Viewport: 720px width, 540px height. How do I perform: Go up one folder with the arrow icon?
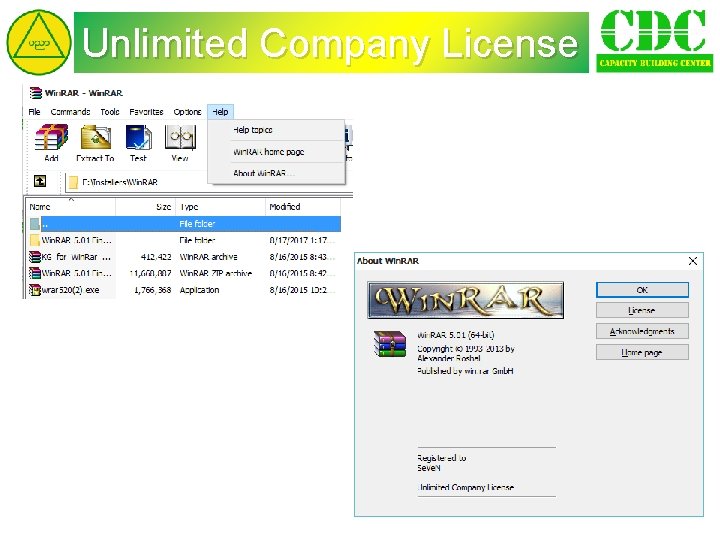(40, 181)
